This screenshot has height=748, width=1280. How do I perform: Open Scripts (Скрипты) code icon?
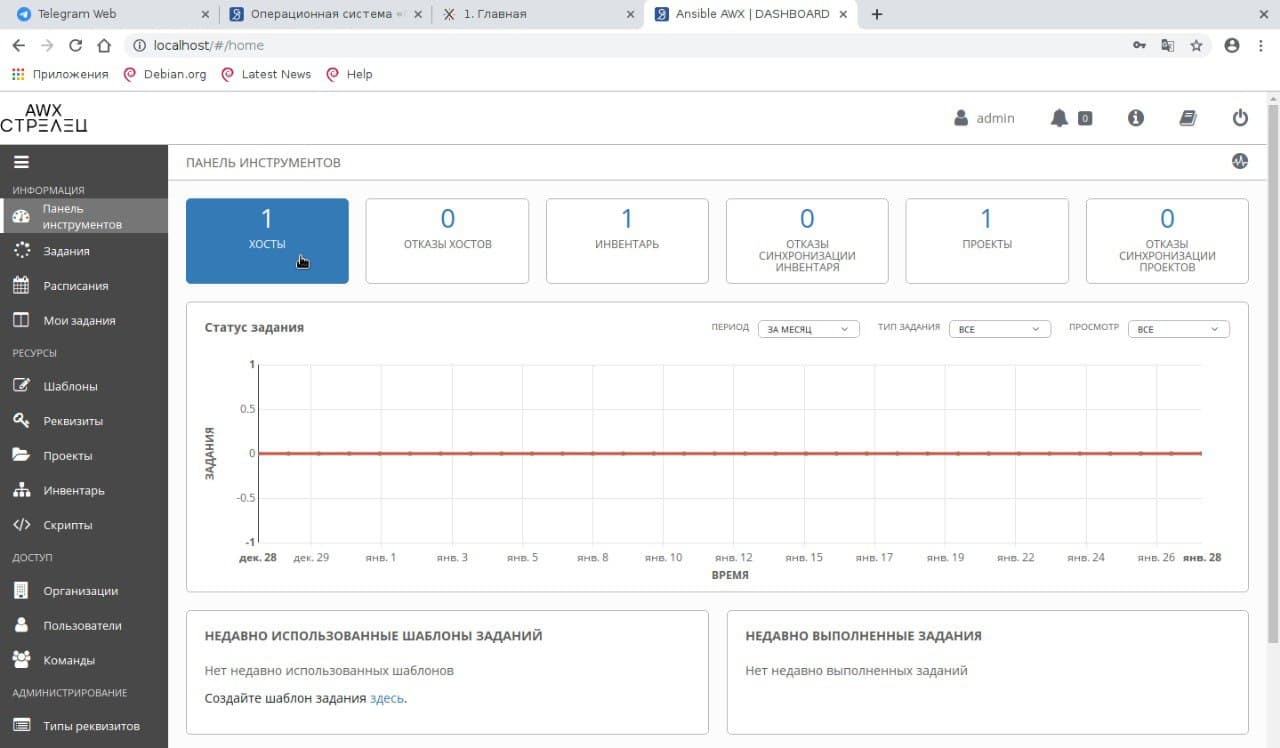tap(21, 525)
